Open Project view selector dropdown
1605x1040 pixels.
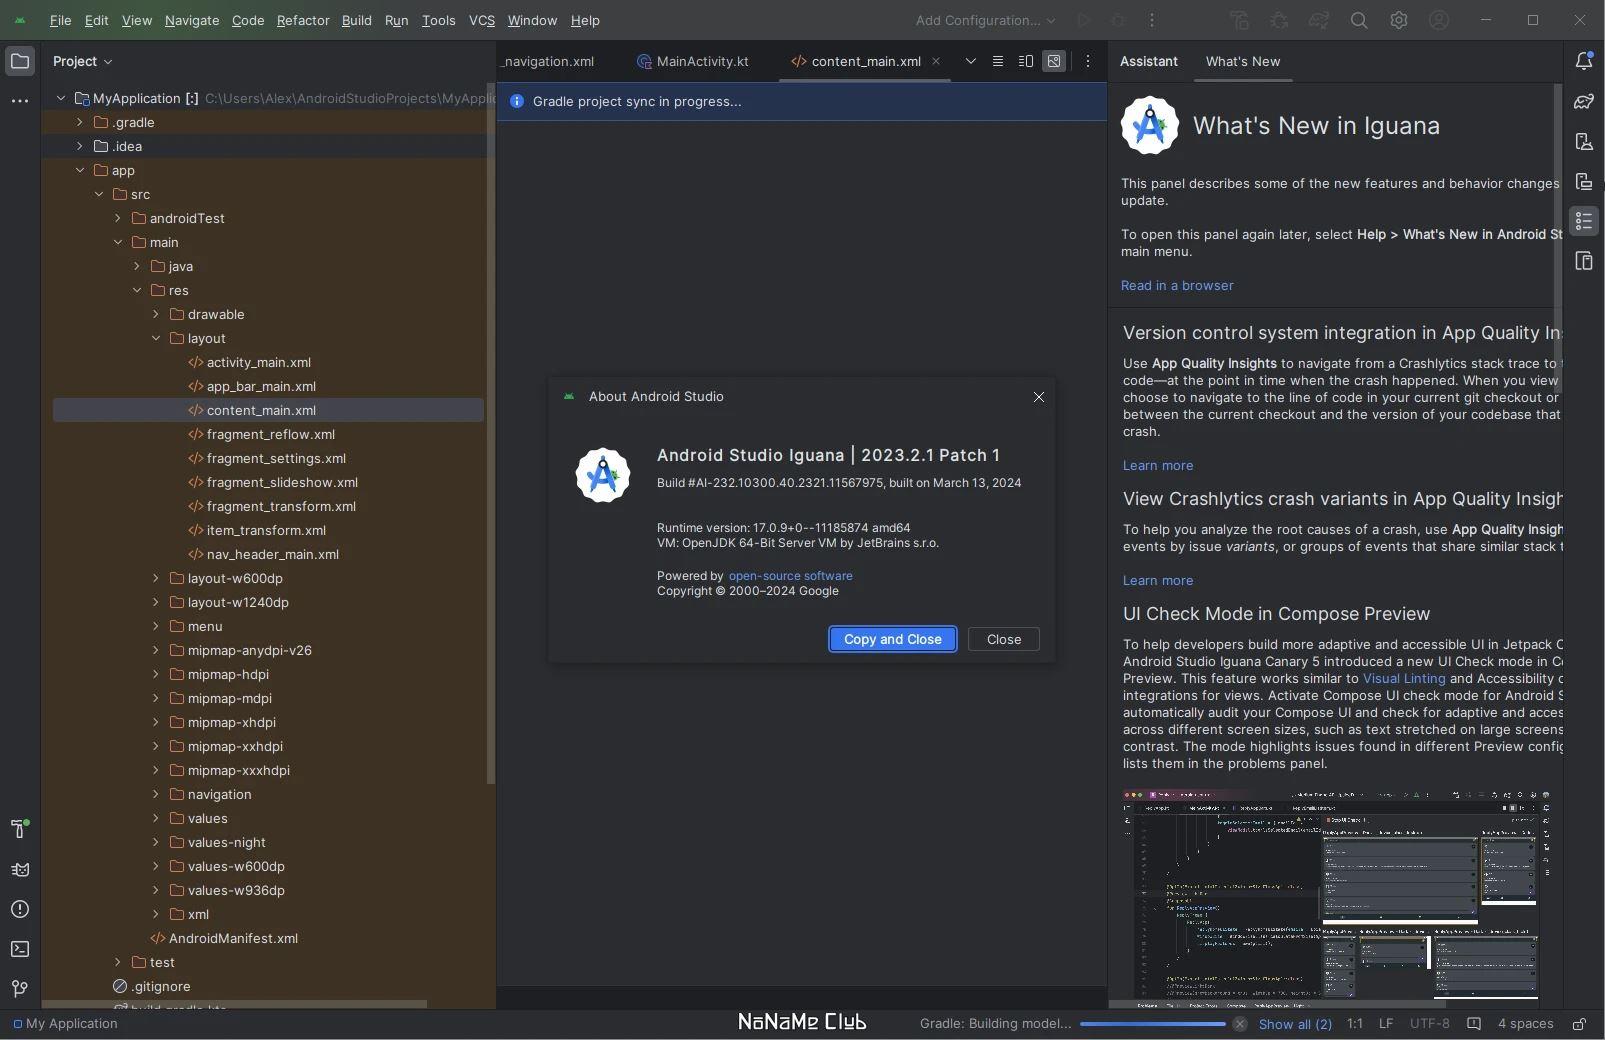click(x=82, y=61)
